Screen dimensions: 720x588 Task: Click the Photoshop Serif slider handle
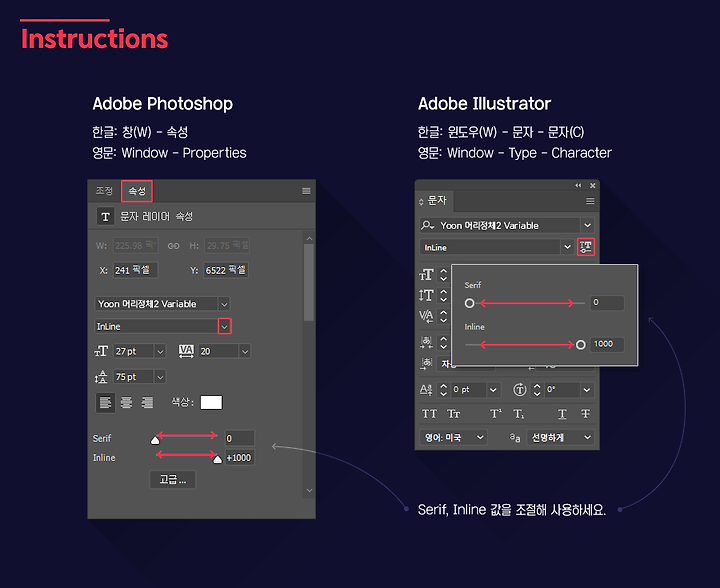[155, 440]
